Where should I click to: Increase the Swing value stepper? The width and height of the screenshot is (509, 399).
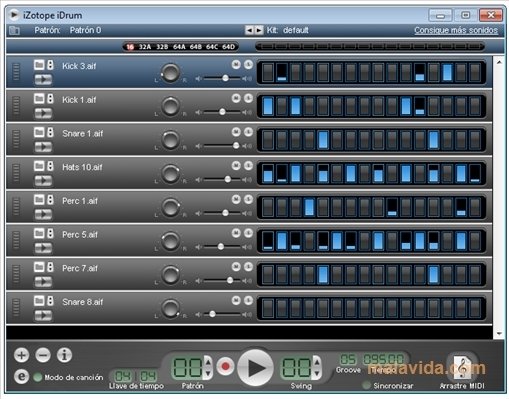(317, 362)
